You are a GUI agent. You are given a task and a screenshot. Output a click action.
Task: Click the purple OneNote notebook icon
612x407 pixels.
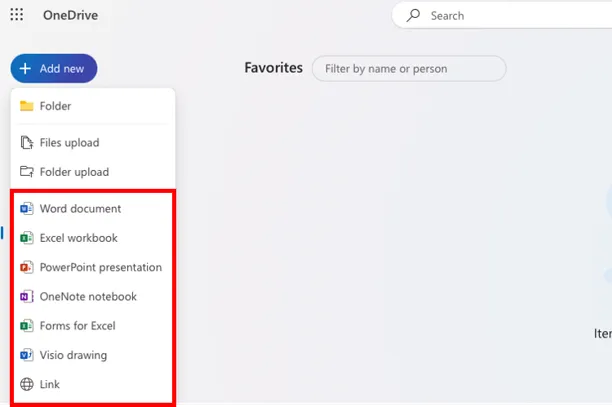coord(27,296)
